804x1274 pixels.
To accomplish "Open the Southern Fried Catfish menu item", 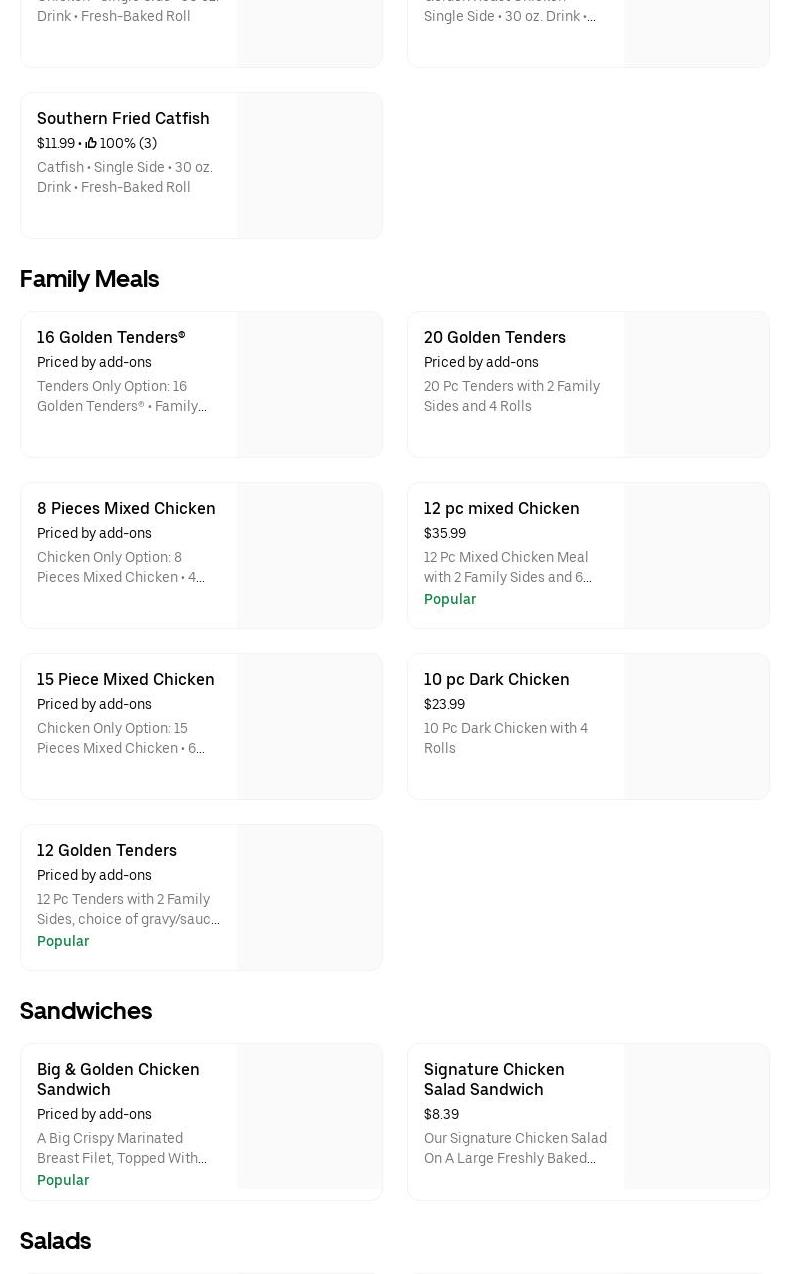I will (x=123, y=118).
